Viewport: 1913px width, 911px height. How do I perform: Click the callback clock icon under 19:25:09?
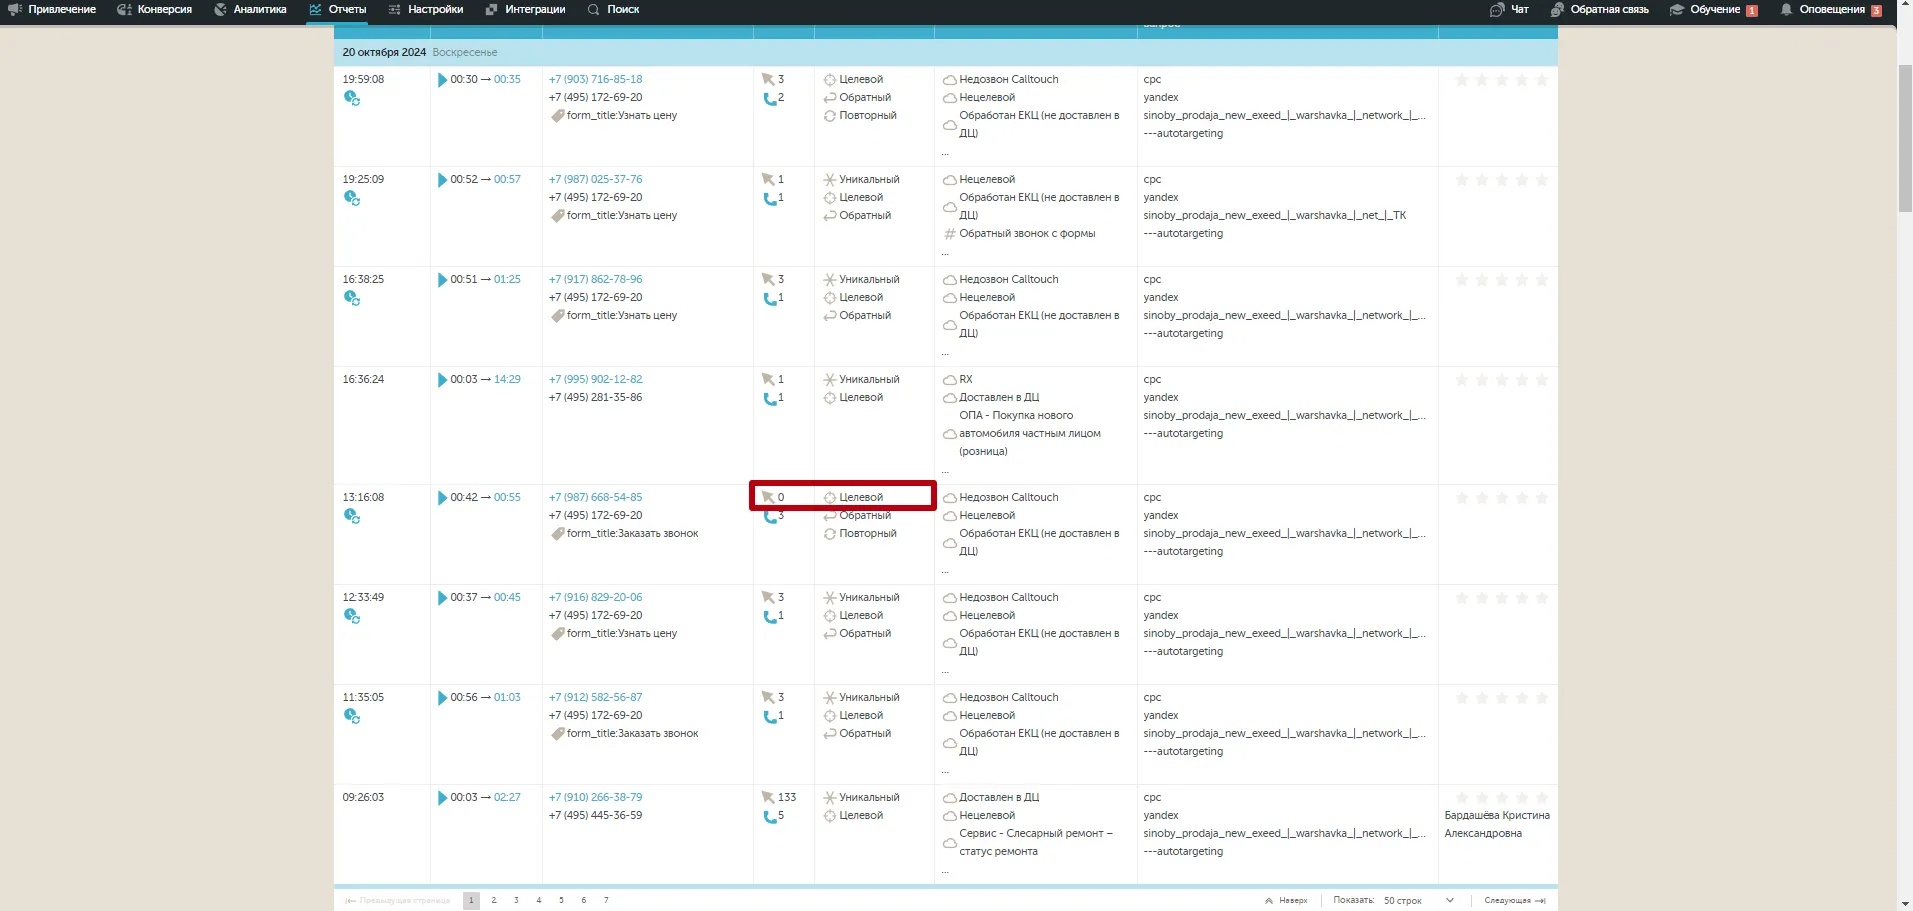click(x=352, y=198)
